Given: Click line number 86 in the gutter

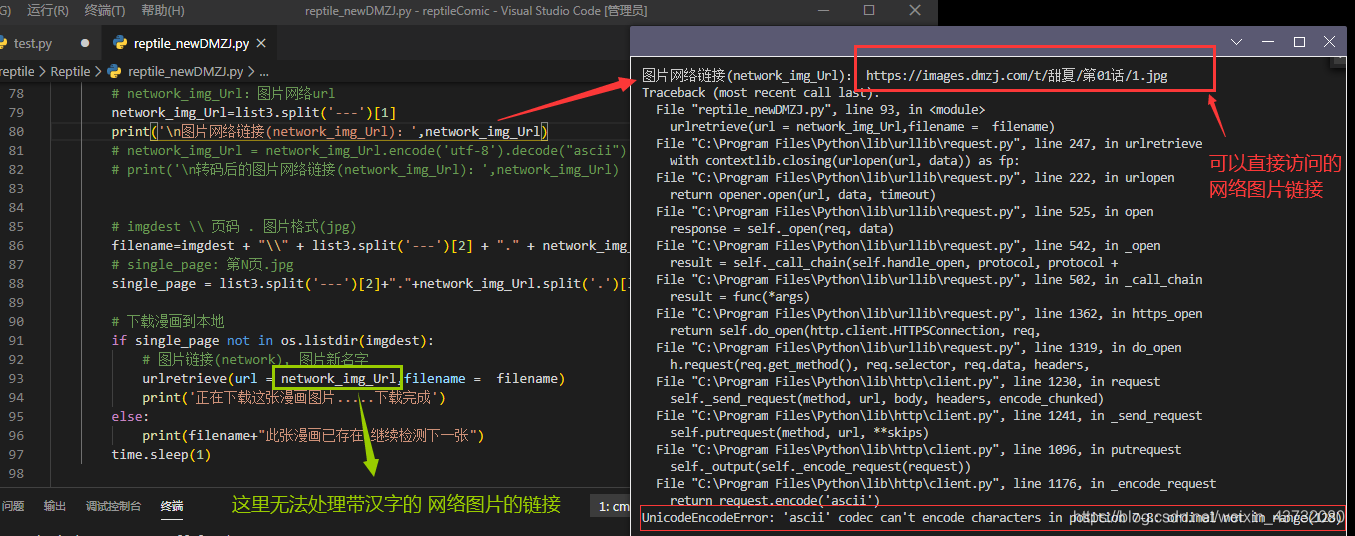Looking at the screenshot, I should pyautogui.click(x=15, y=245).
